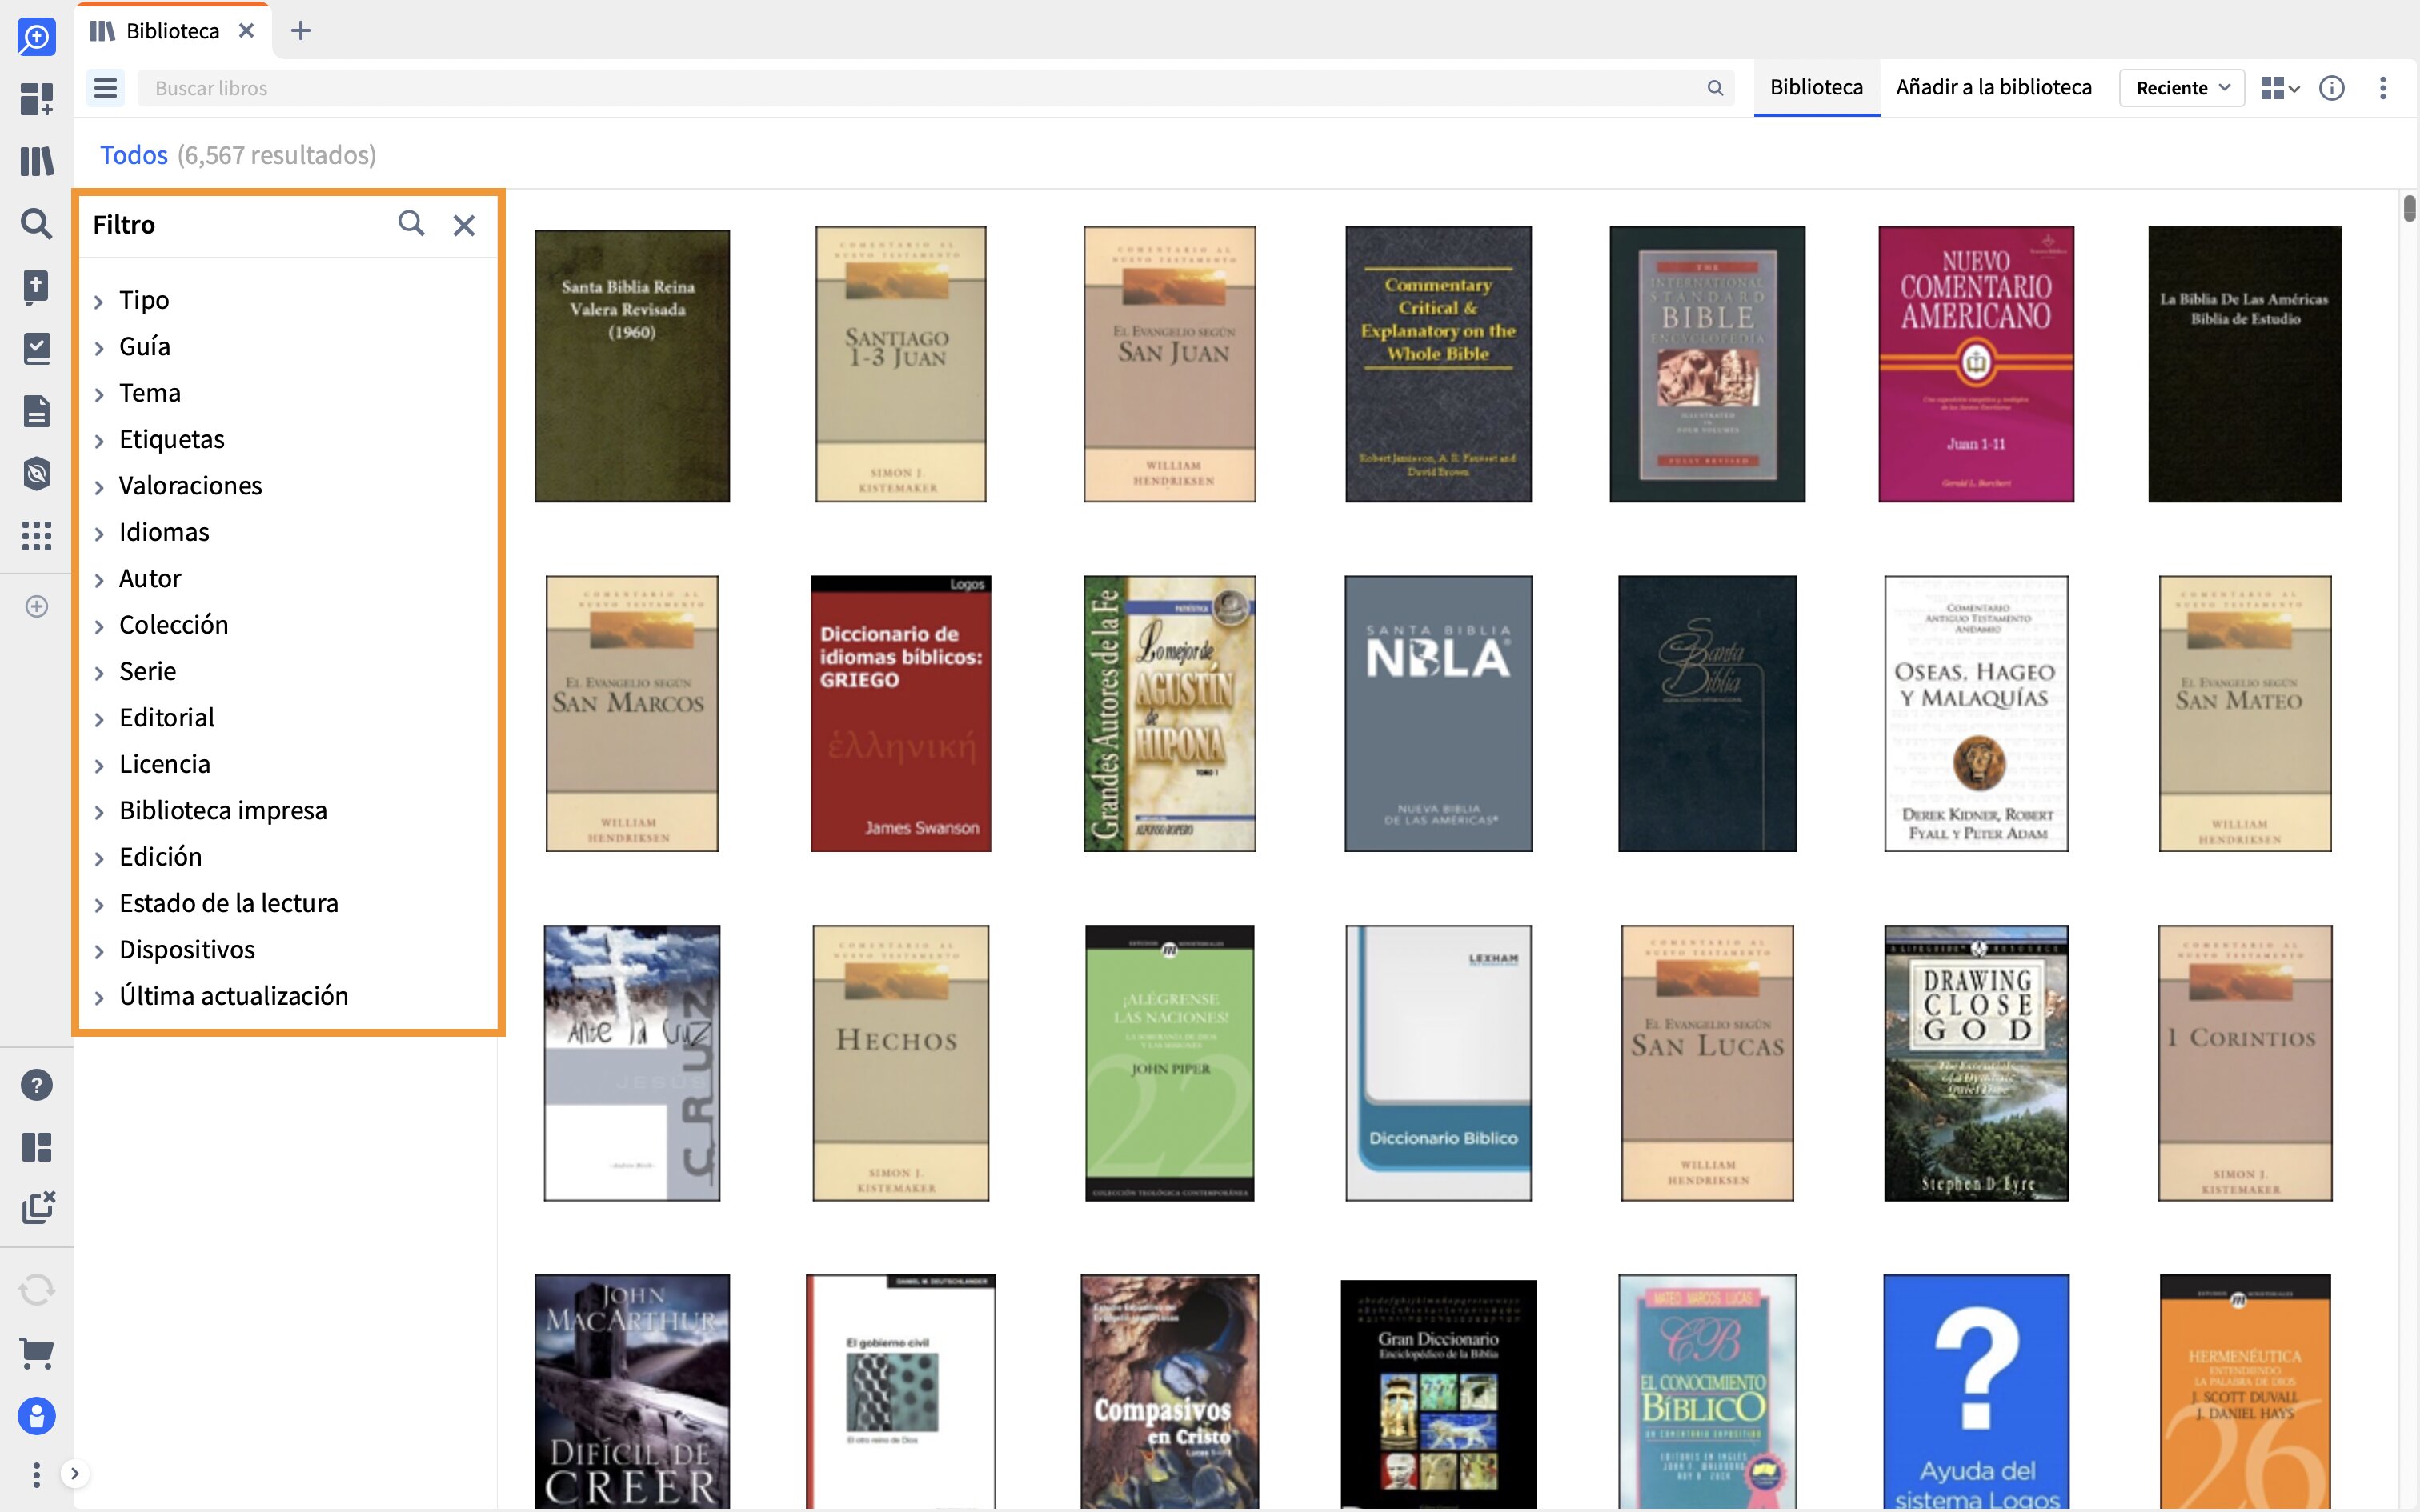
Task: Click the library vertical scrollbar thumb
Action: 2409,208
